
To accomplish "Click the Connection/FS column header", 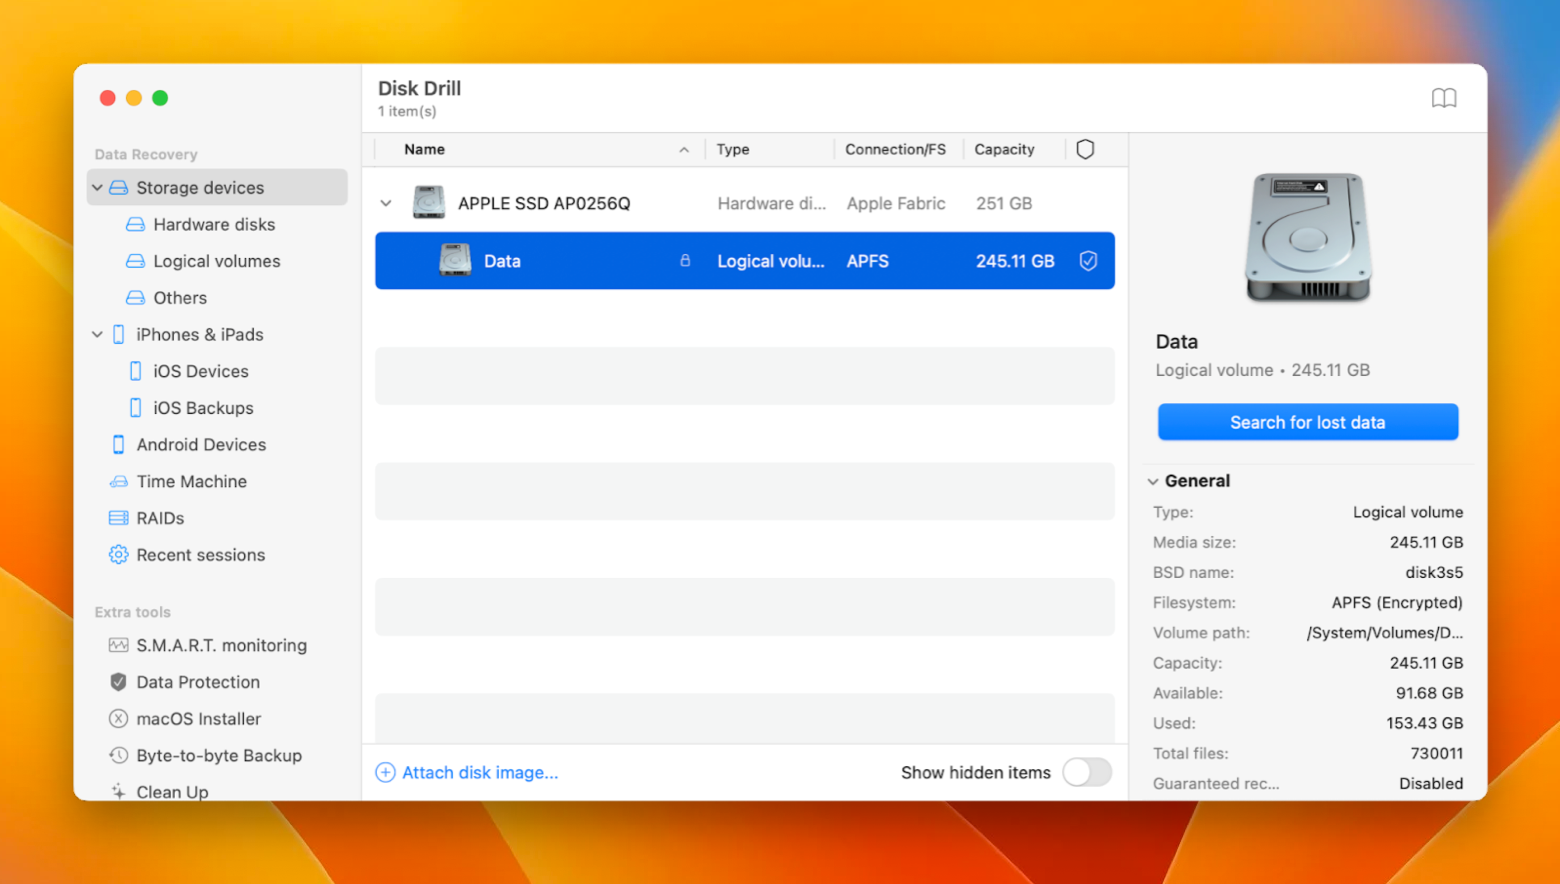I will 895,149.
